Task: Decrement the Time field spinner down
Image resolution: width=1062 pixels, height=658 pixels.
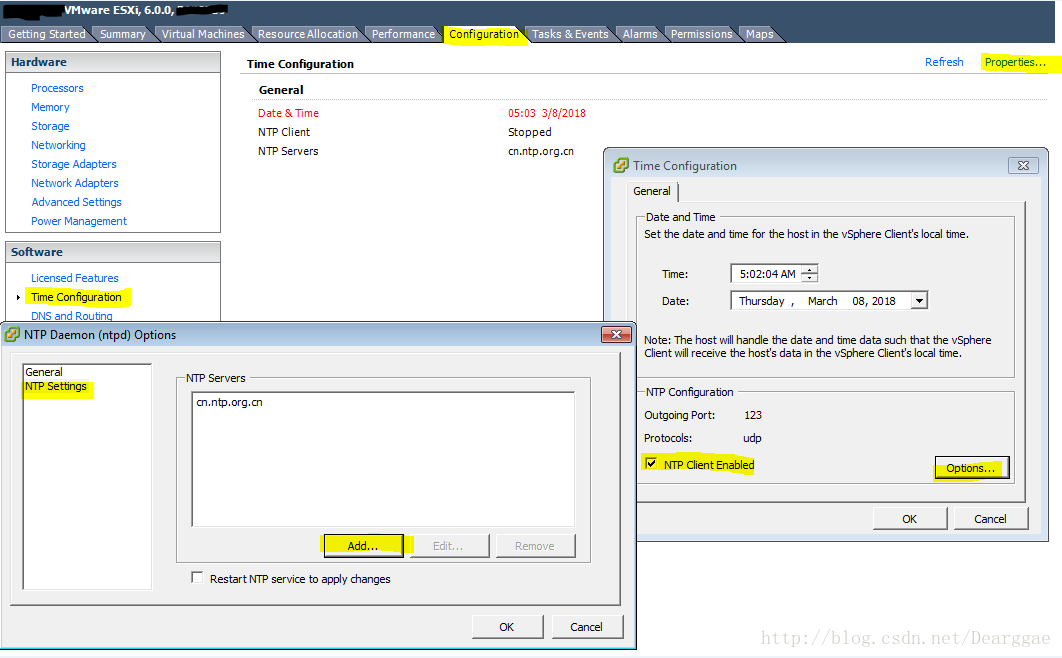Action: (810, 278)
